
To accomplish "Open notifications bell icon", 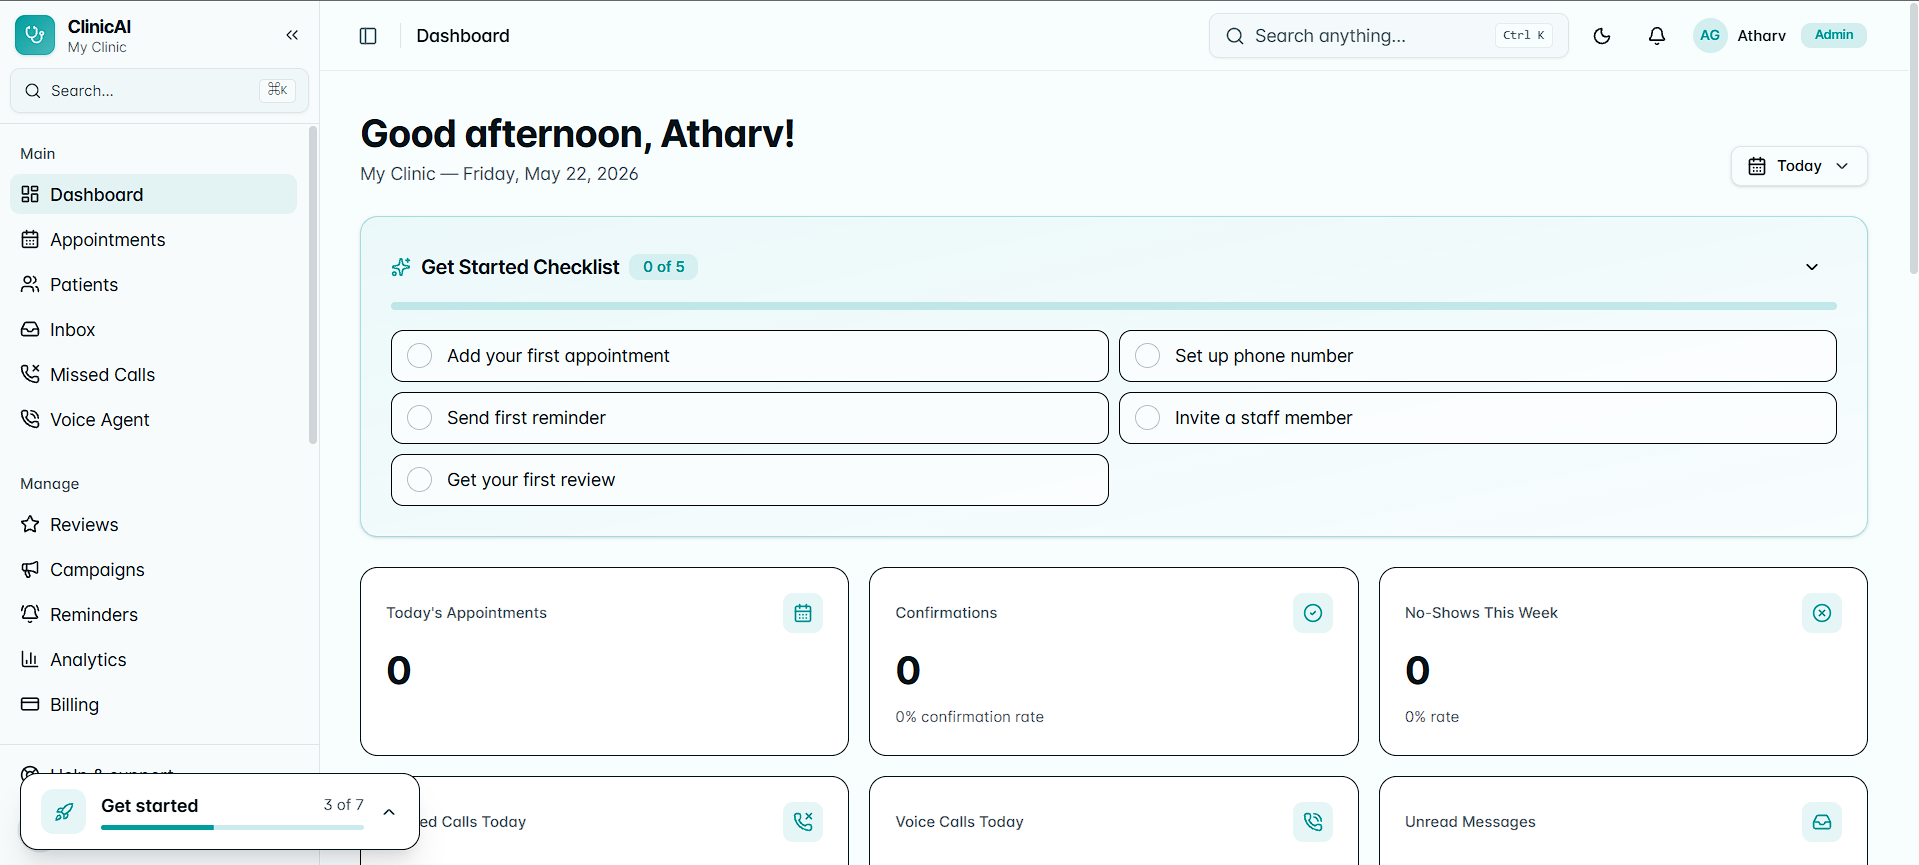I will point(1657,36).
